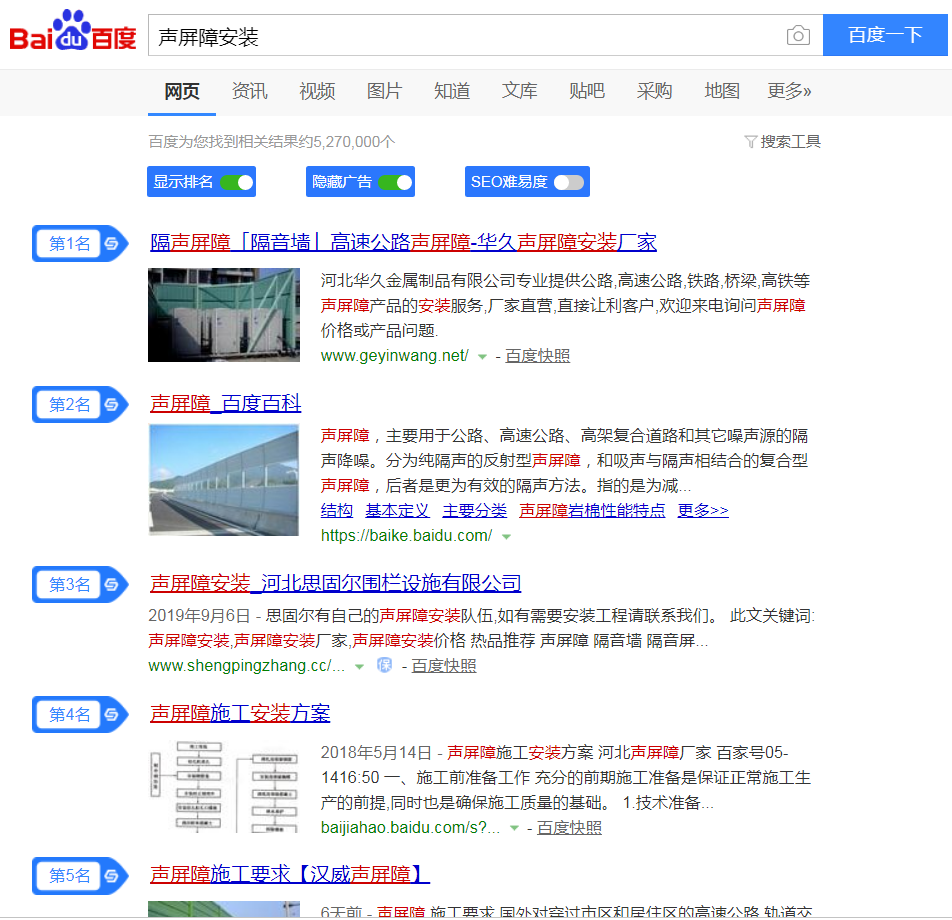Switch to the 地图 tab
Screen dimensions: 952x920
tap(722, 91)
